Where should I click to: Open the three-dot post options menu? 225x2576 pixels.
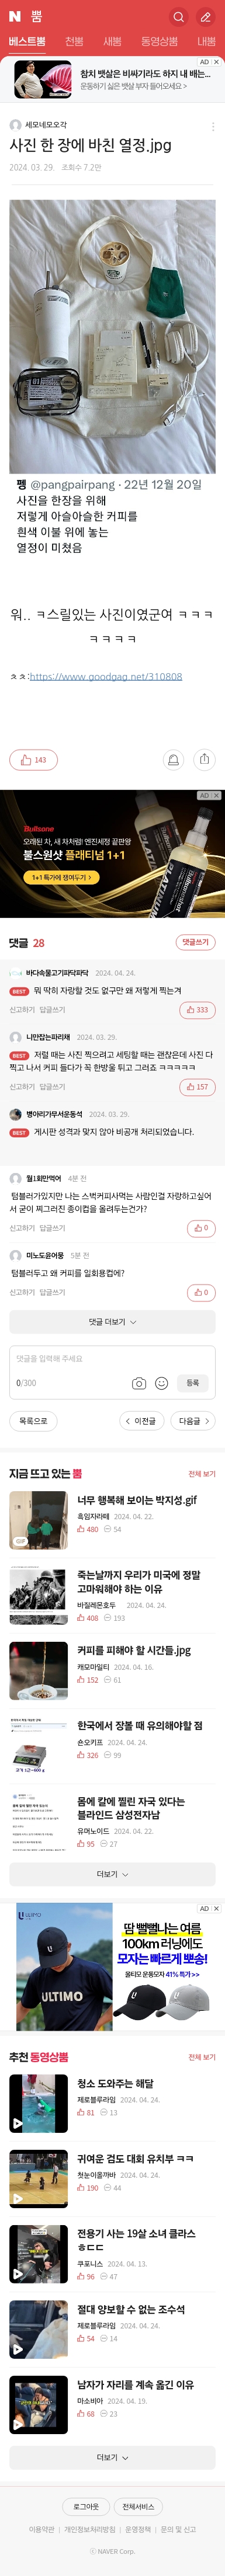point(212,126)
